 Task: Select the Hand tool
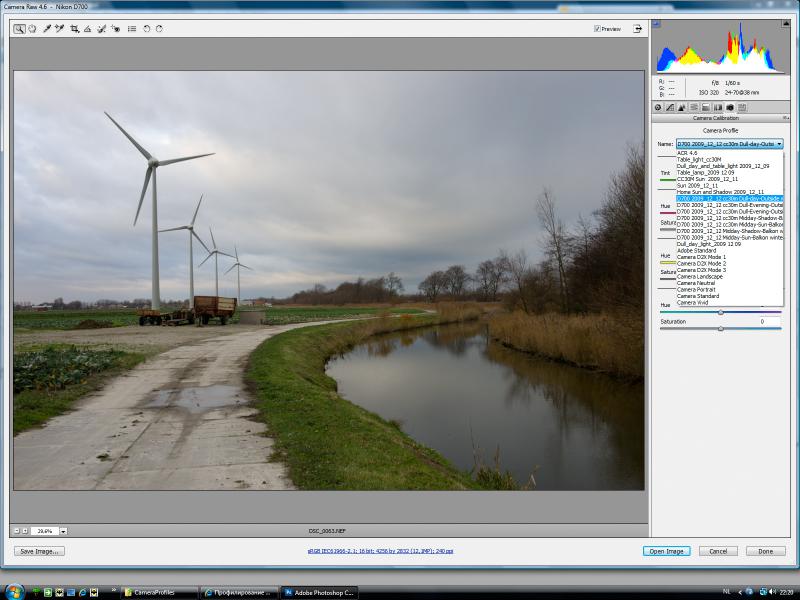[33, 29]
